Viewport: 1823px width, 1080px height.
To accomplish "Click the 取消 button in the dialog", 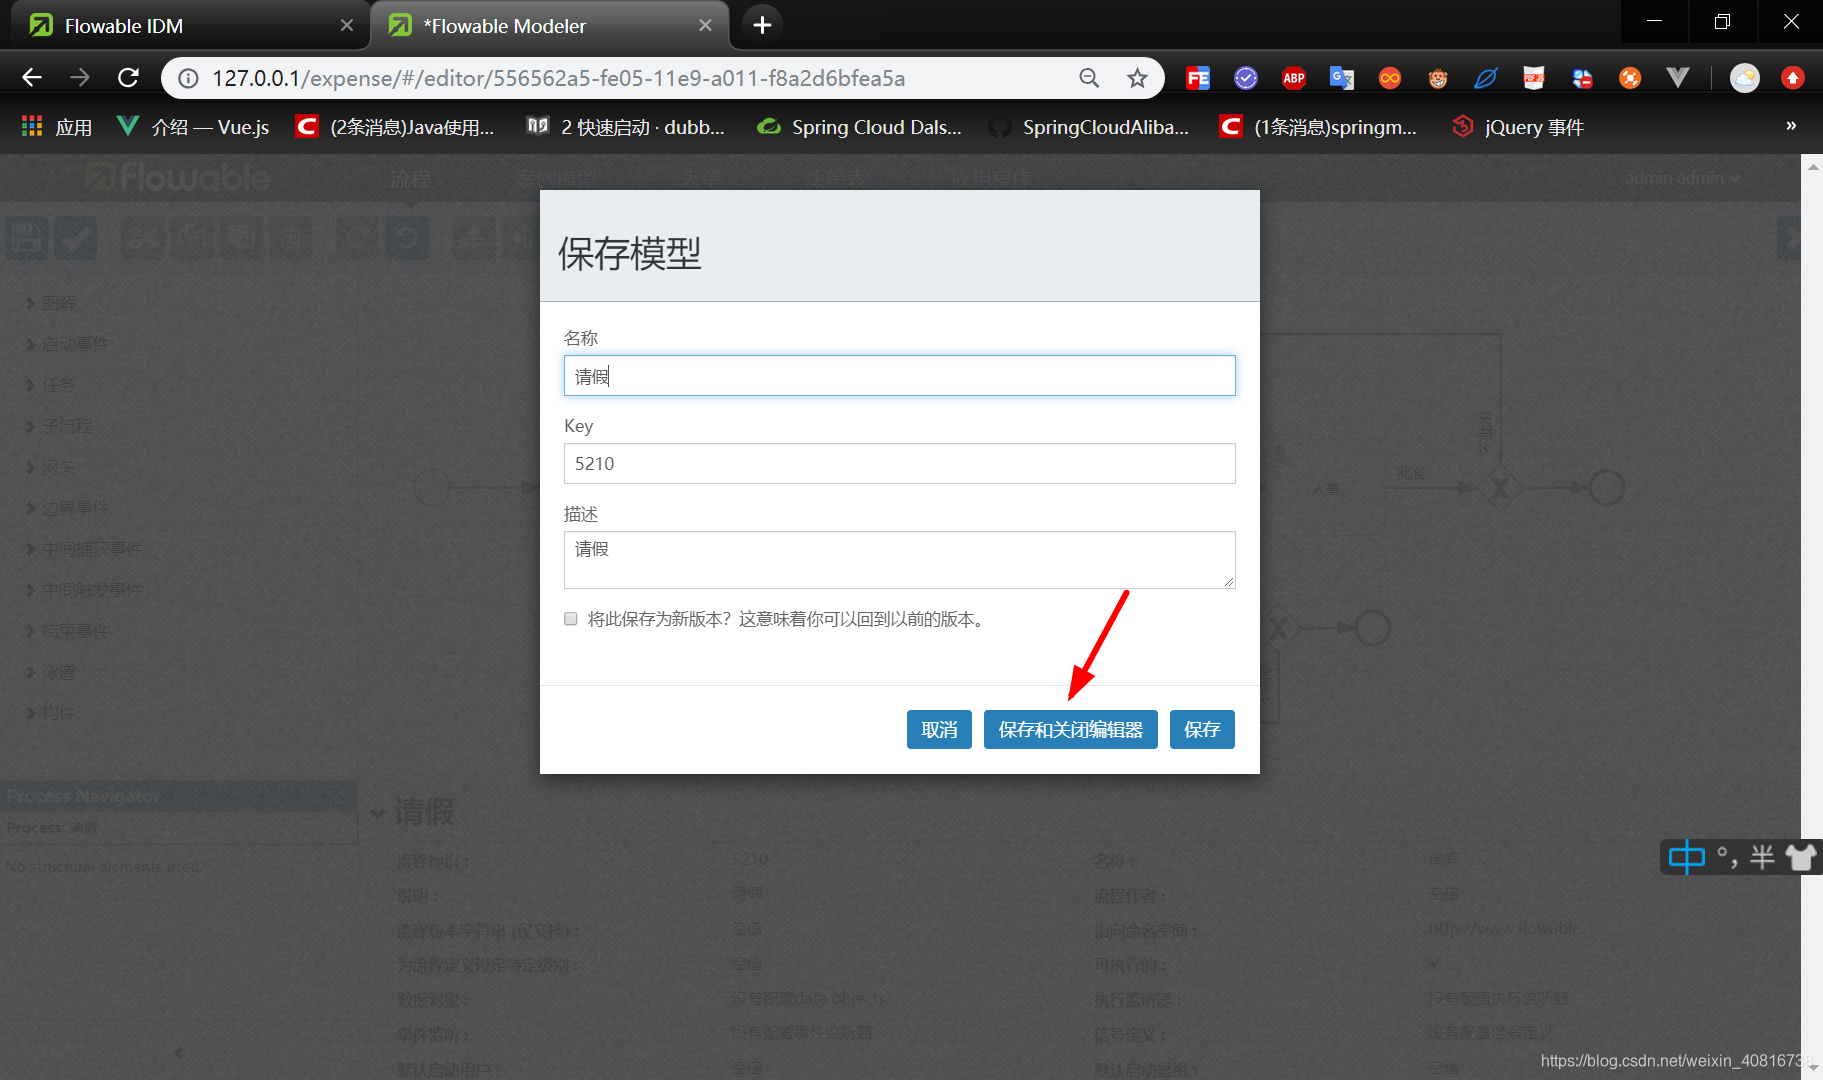I will coord(938,729).
